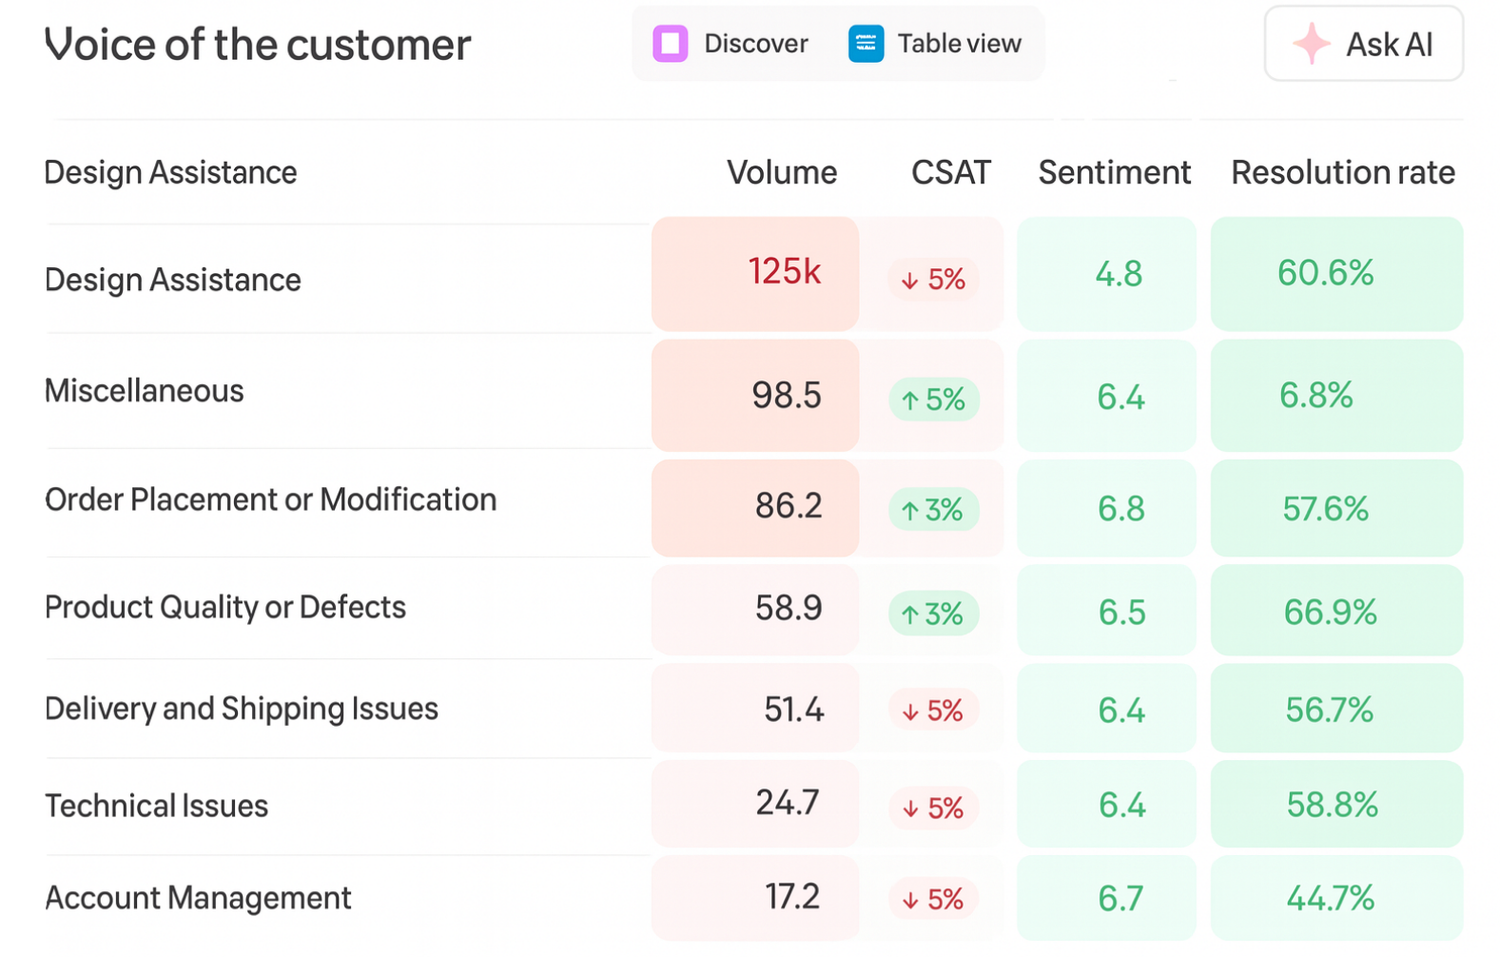Image resolution: width=1500 pixels, height=957 pixels.
Task: Click the pink Discover square icon
Action: tap(670, 44)
